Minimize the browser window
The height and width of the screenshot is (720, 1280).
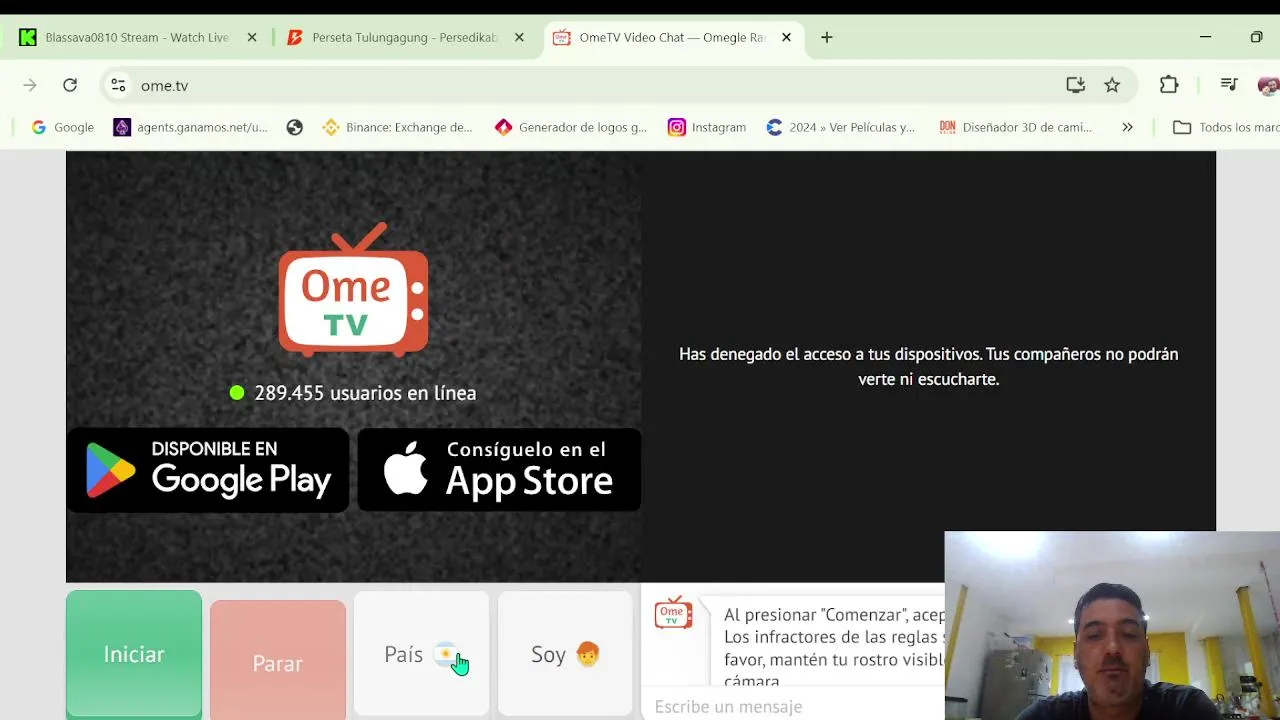[x=1205, y=37]
